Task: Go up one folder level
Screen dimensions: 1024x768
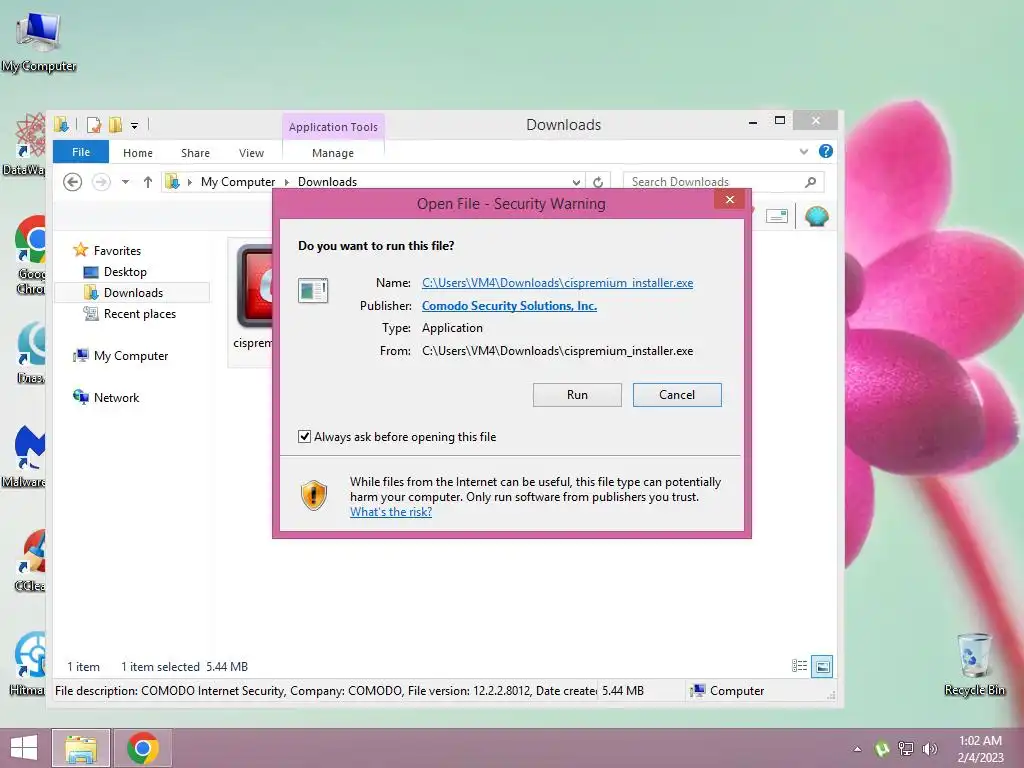Action: (148, 182)
